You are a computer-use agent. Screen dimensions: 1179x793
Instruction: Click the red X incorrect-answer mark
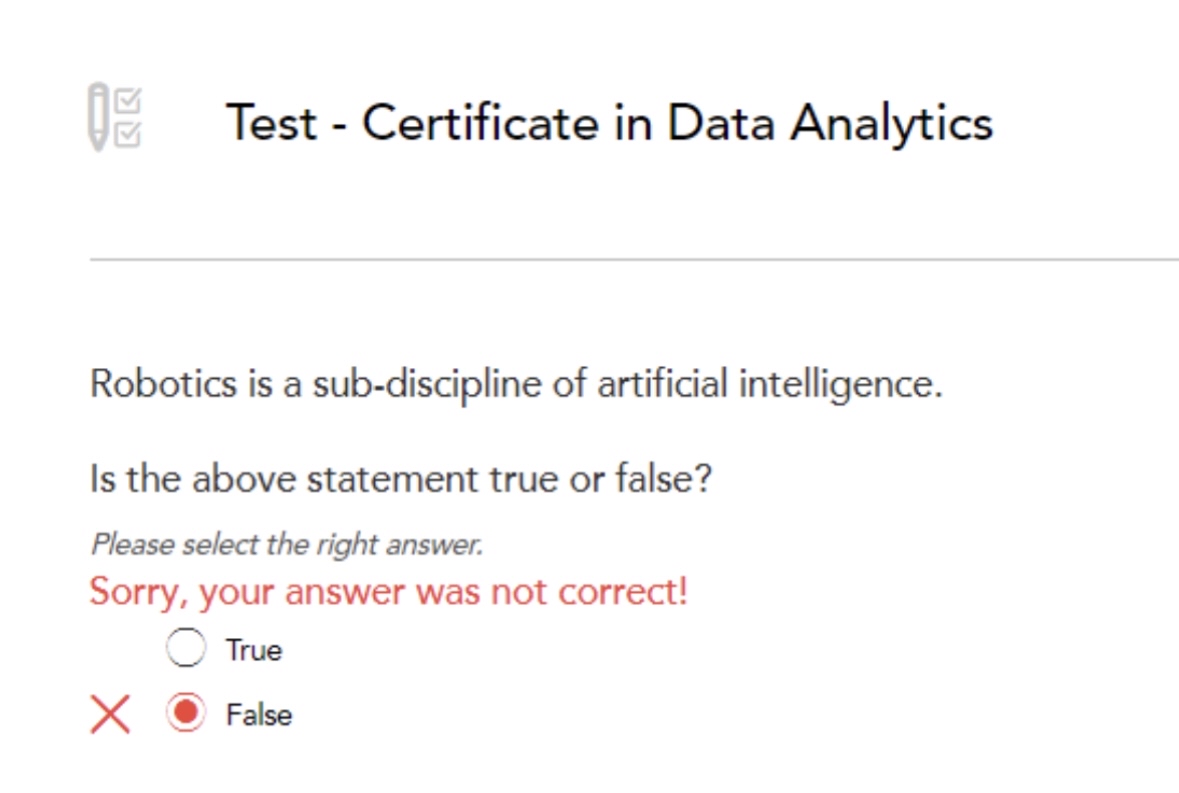[110, 715]
